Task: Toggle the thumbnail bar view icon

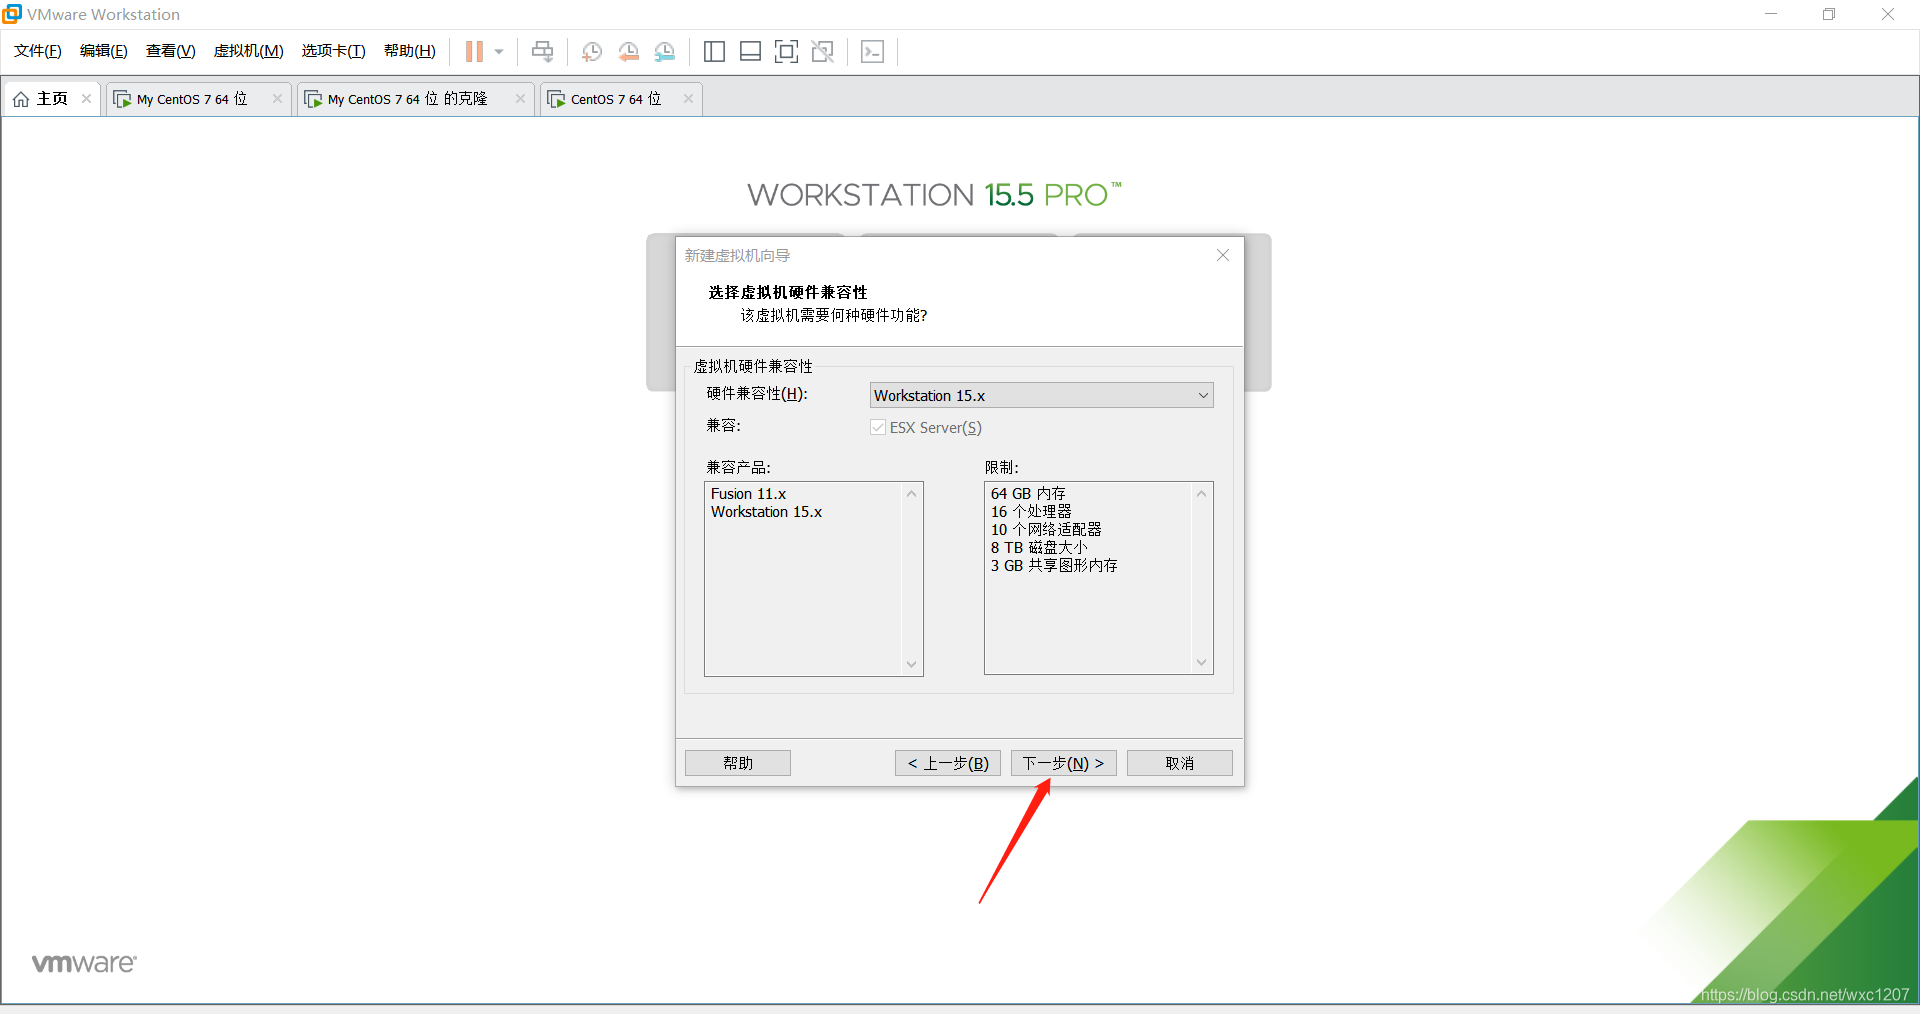Action: [x=750, y=51]
